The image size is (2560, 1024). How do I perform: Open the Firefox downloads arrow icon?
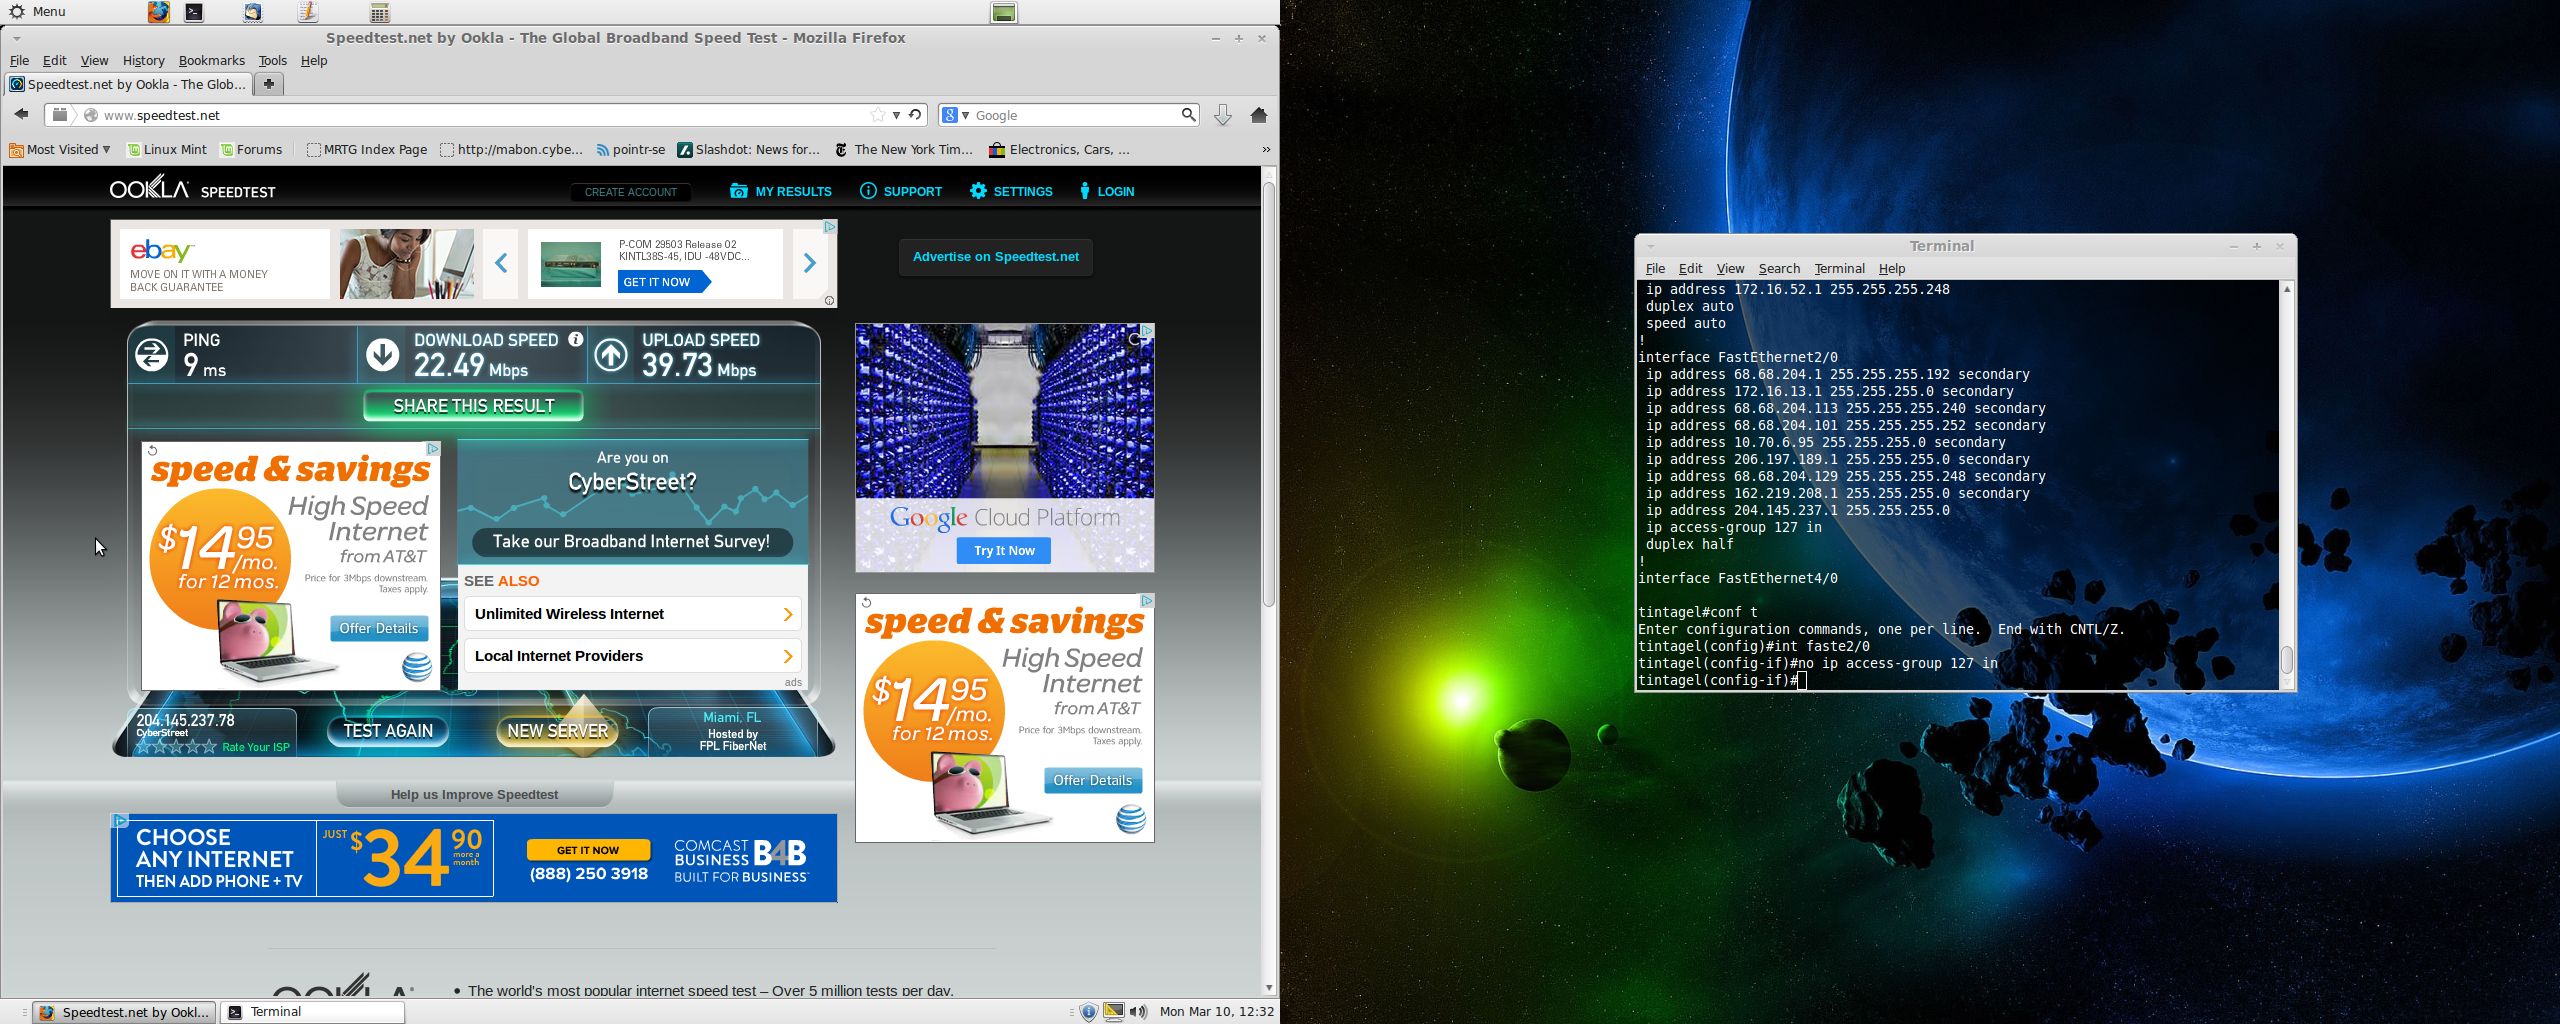coord(1222,115)
